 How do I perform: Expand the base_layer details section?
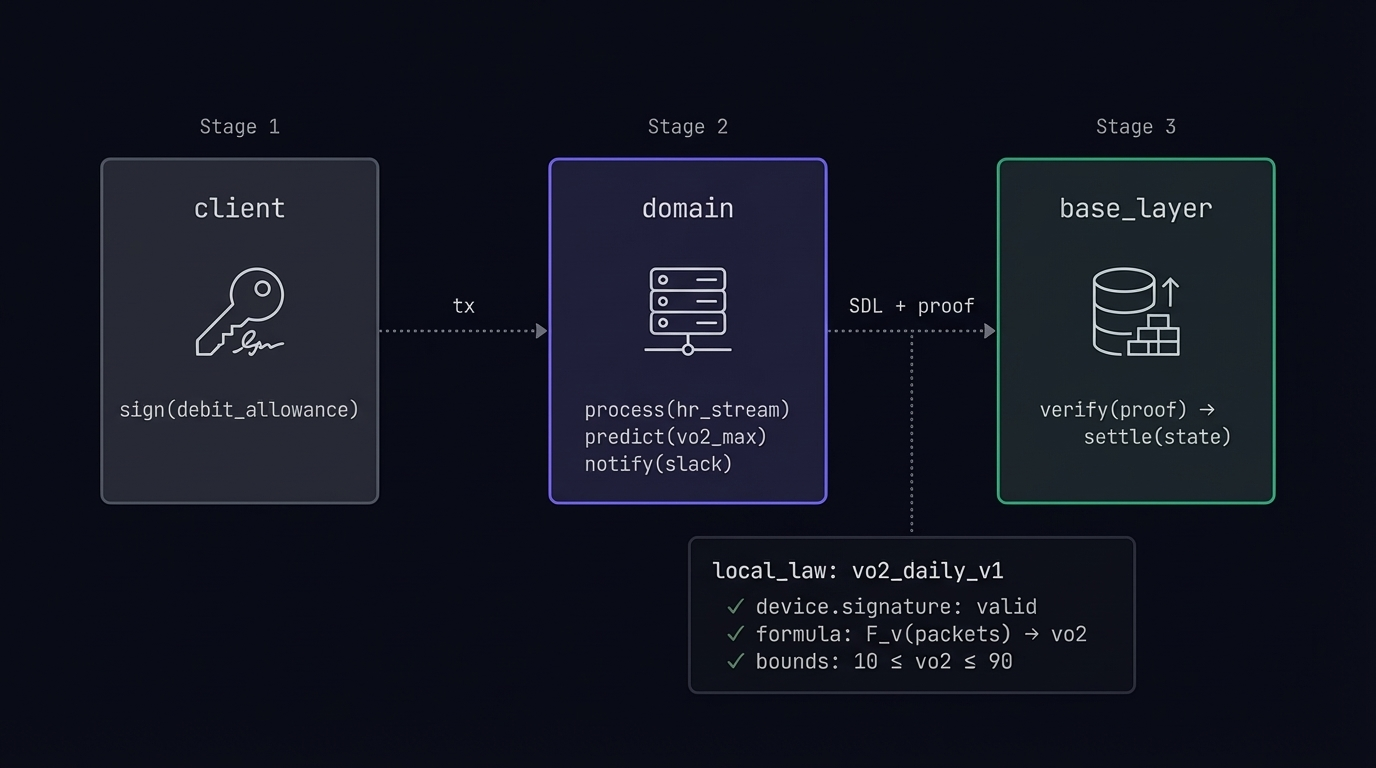click(1135, 208)
